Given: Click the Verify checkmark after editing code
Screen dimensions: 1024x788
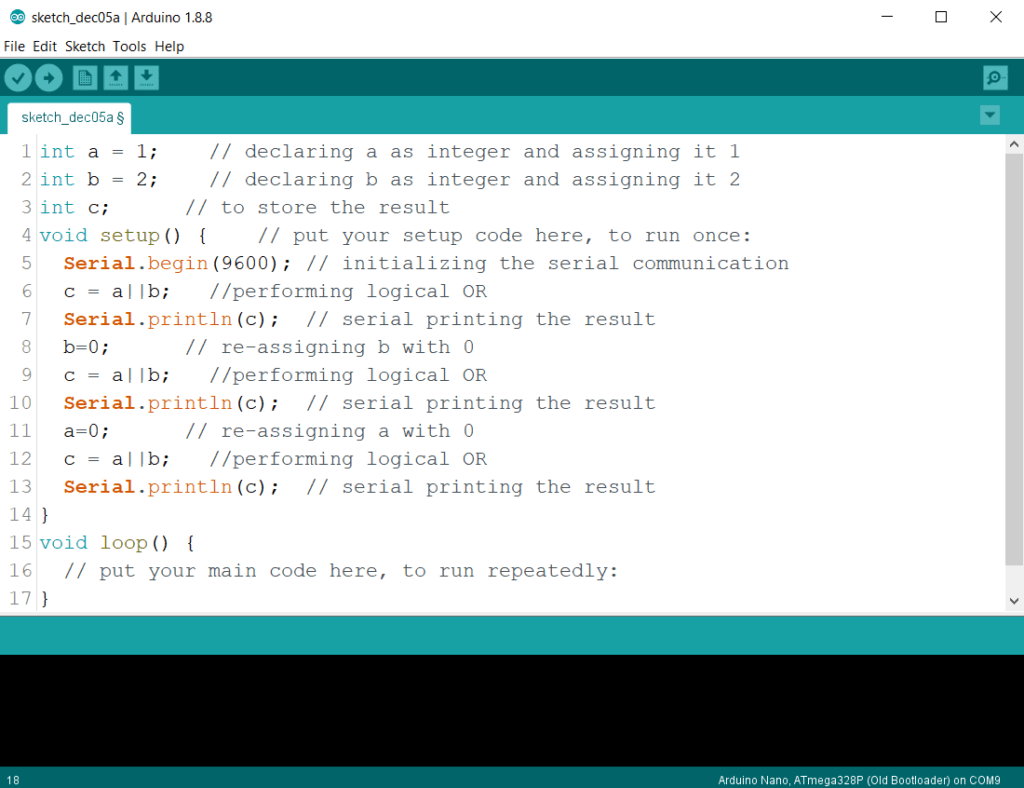Looking at the screenshot, I should coord(18,77).
